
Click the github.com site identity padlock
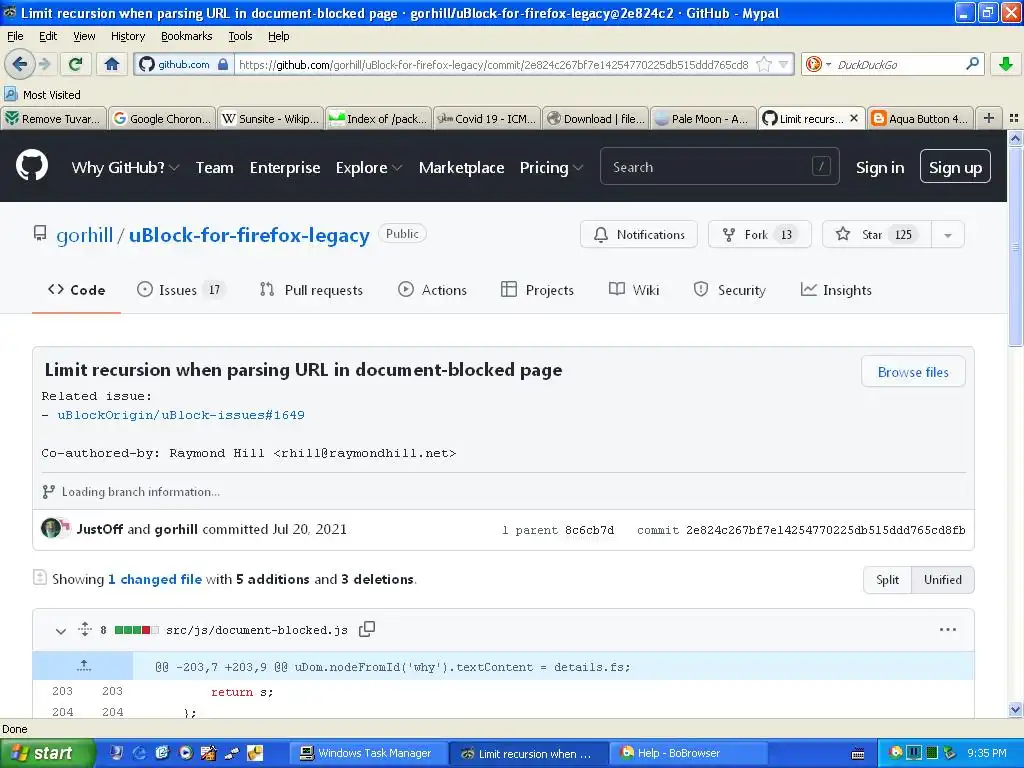223,64
